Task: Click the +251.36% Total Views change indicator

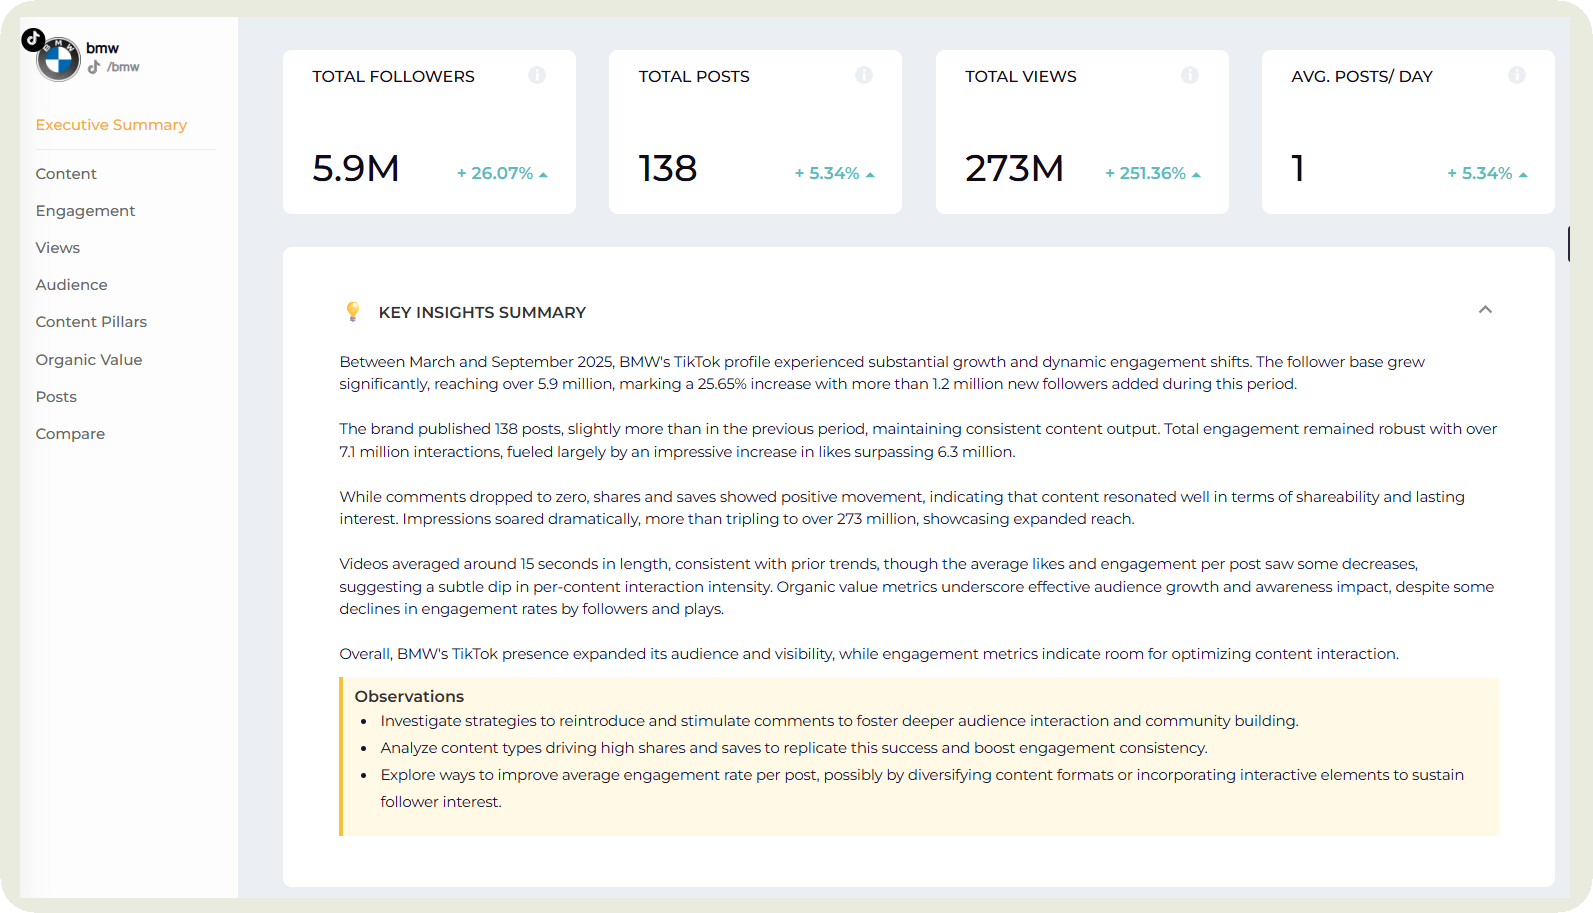Action: [1152, 174]
